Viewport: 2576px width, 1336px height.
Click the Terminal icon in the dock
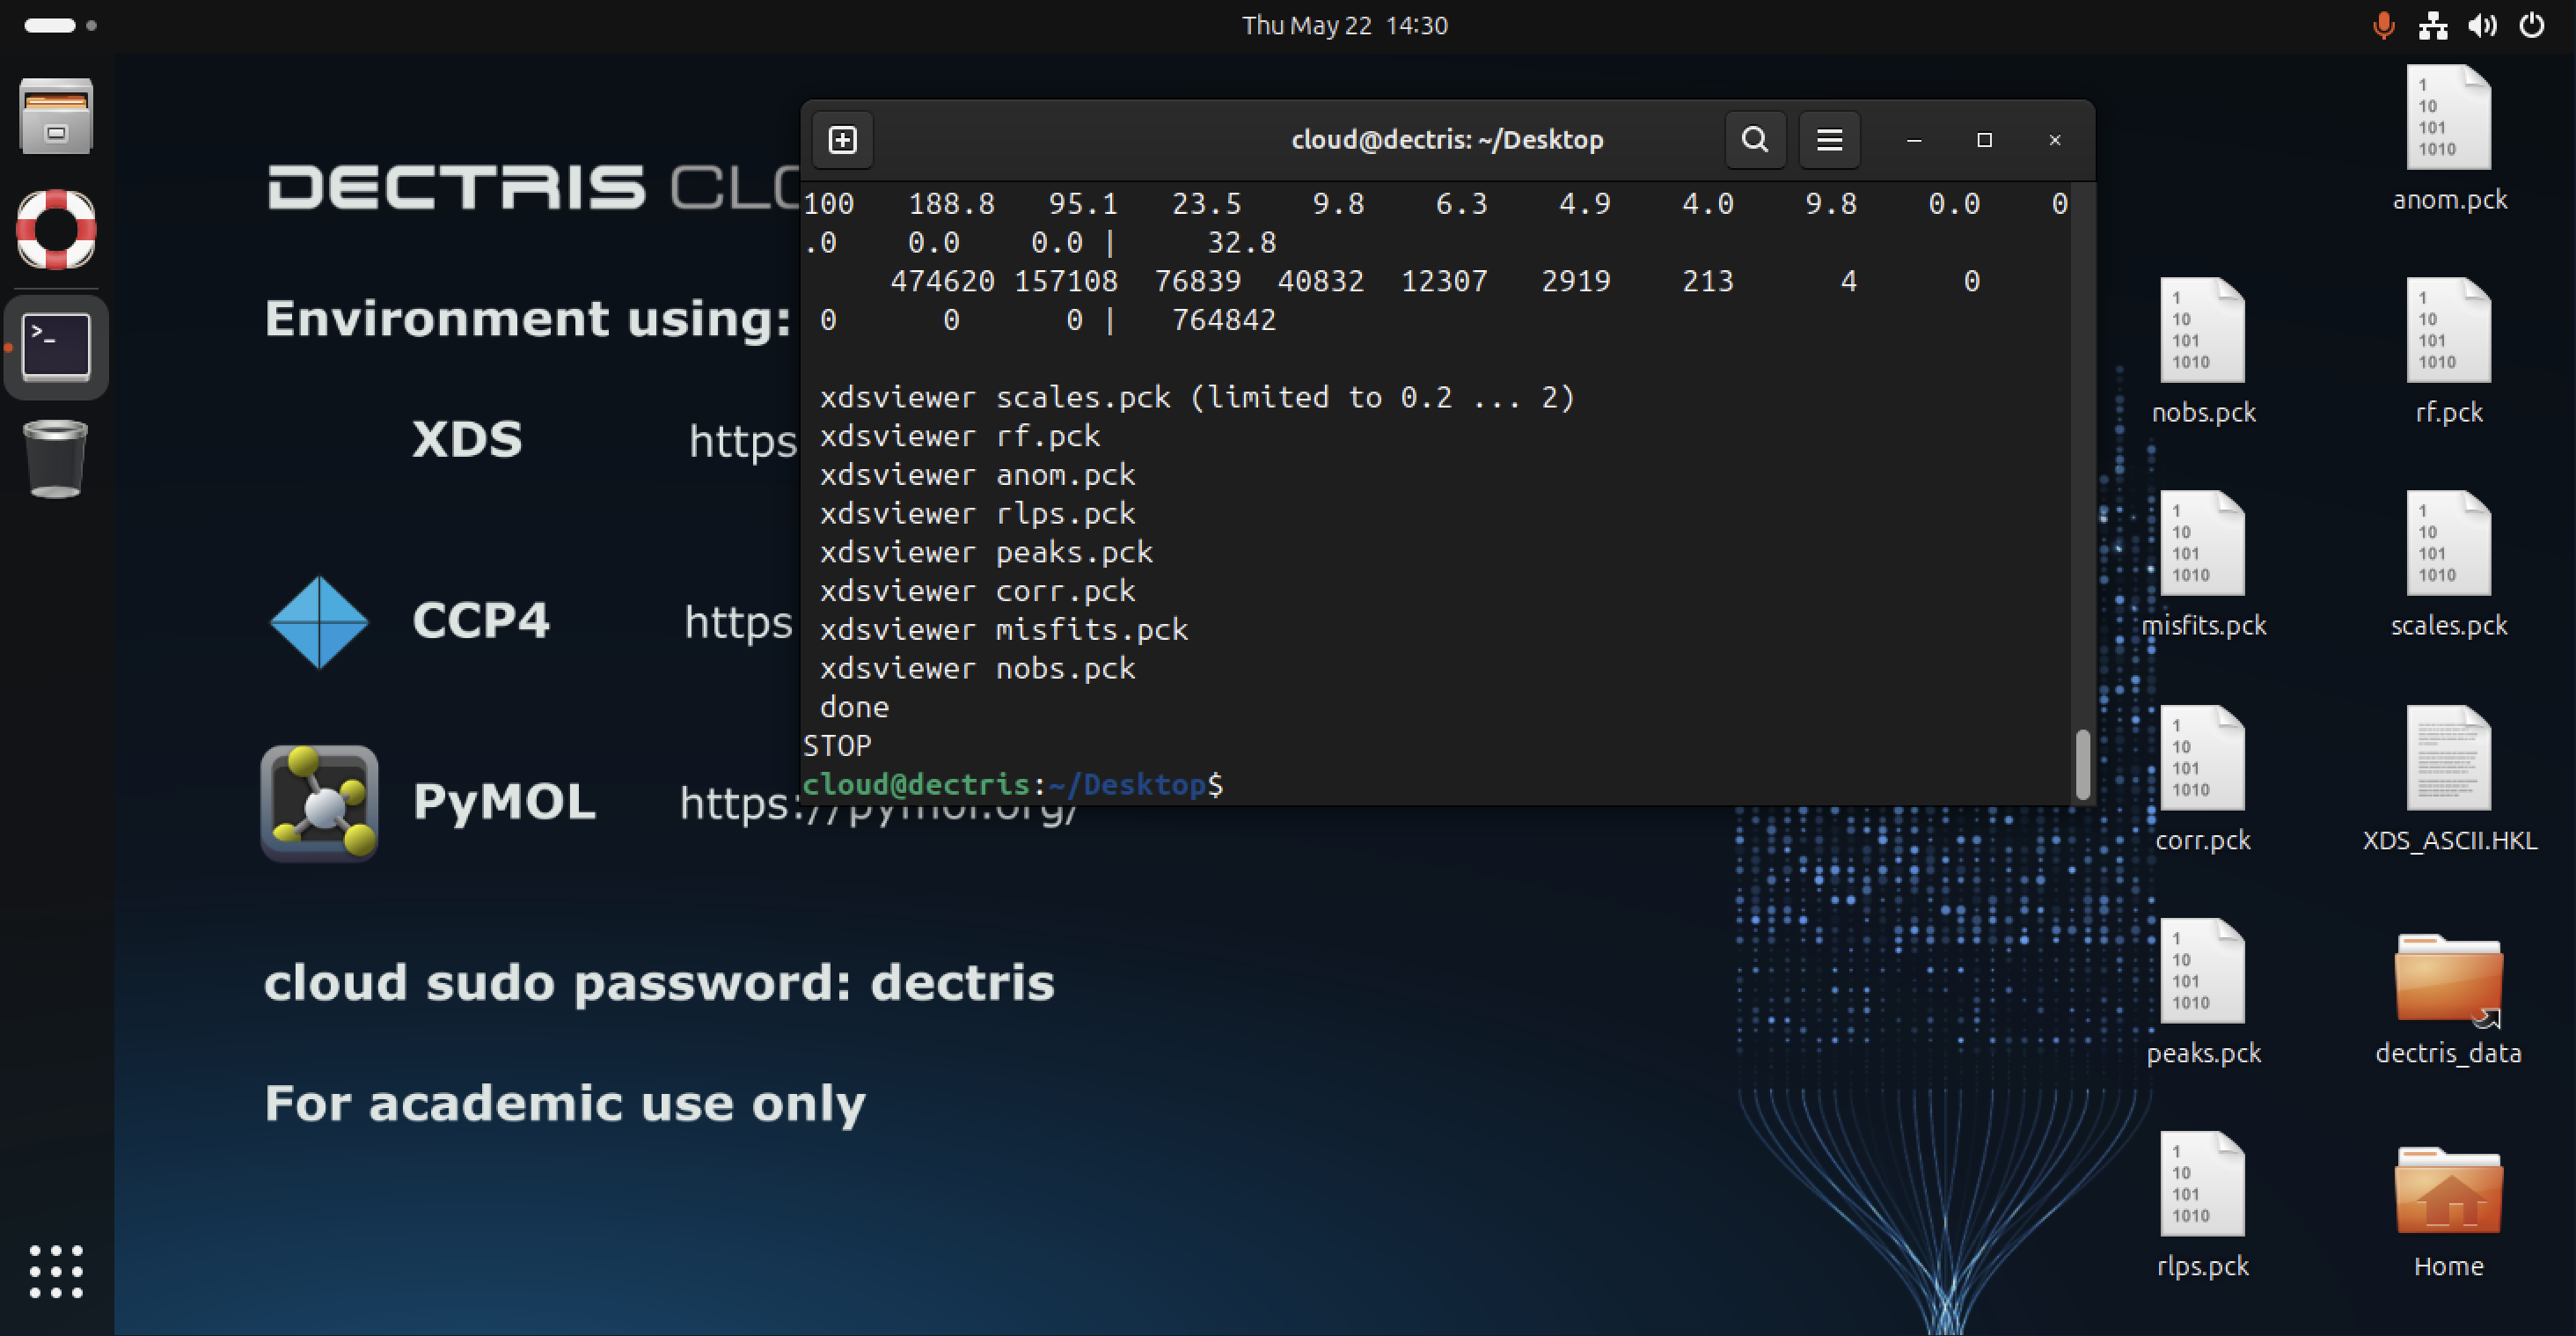coord(56,346)
